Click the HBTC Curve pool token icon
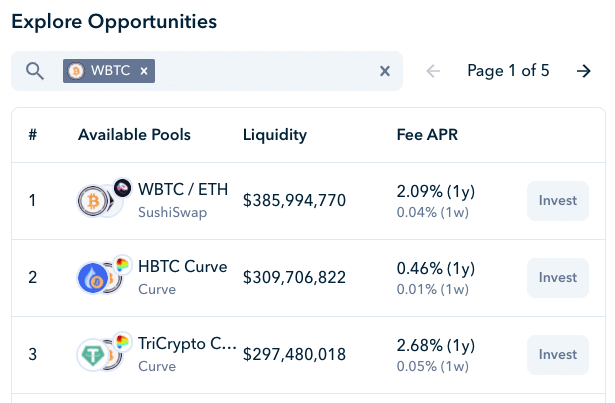The height and width of the screenshot is (403, 615). pos(93,278)
